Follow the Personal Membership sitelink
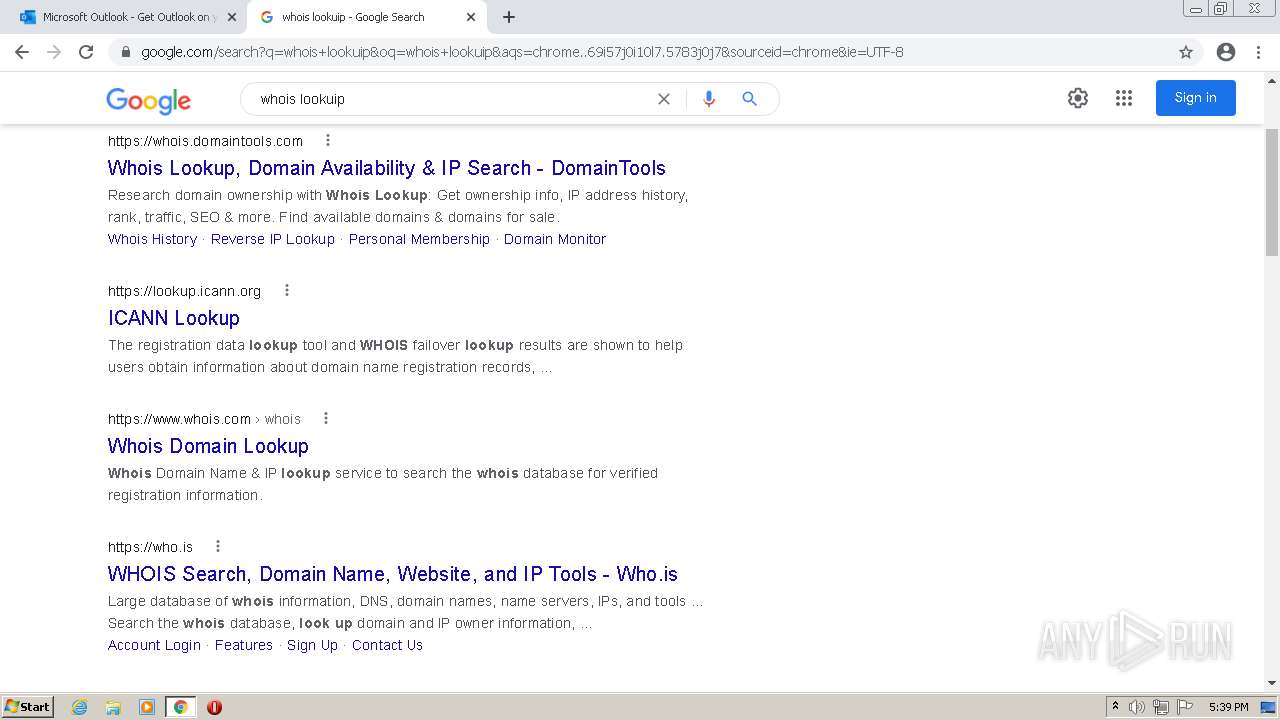Image resolution: width=1280 pixels, height=720 pixels. pyautogui.click(x=419, y=239)
